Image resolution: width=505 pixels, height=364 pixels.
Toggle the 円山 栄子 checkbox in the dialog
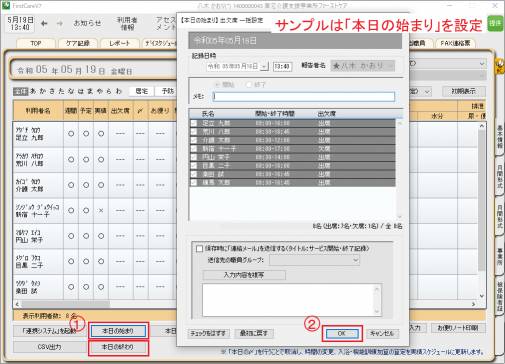pos(194,157)
